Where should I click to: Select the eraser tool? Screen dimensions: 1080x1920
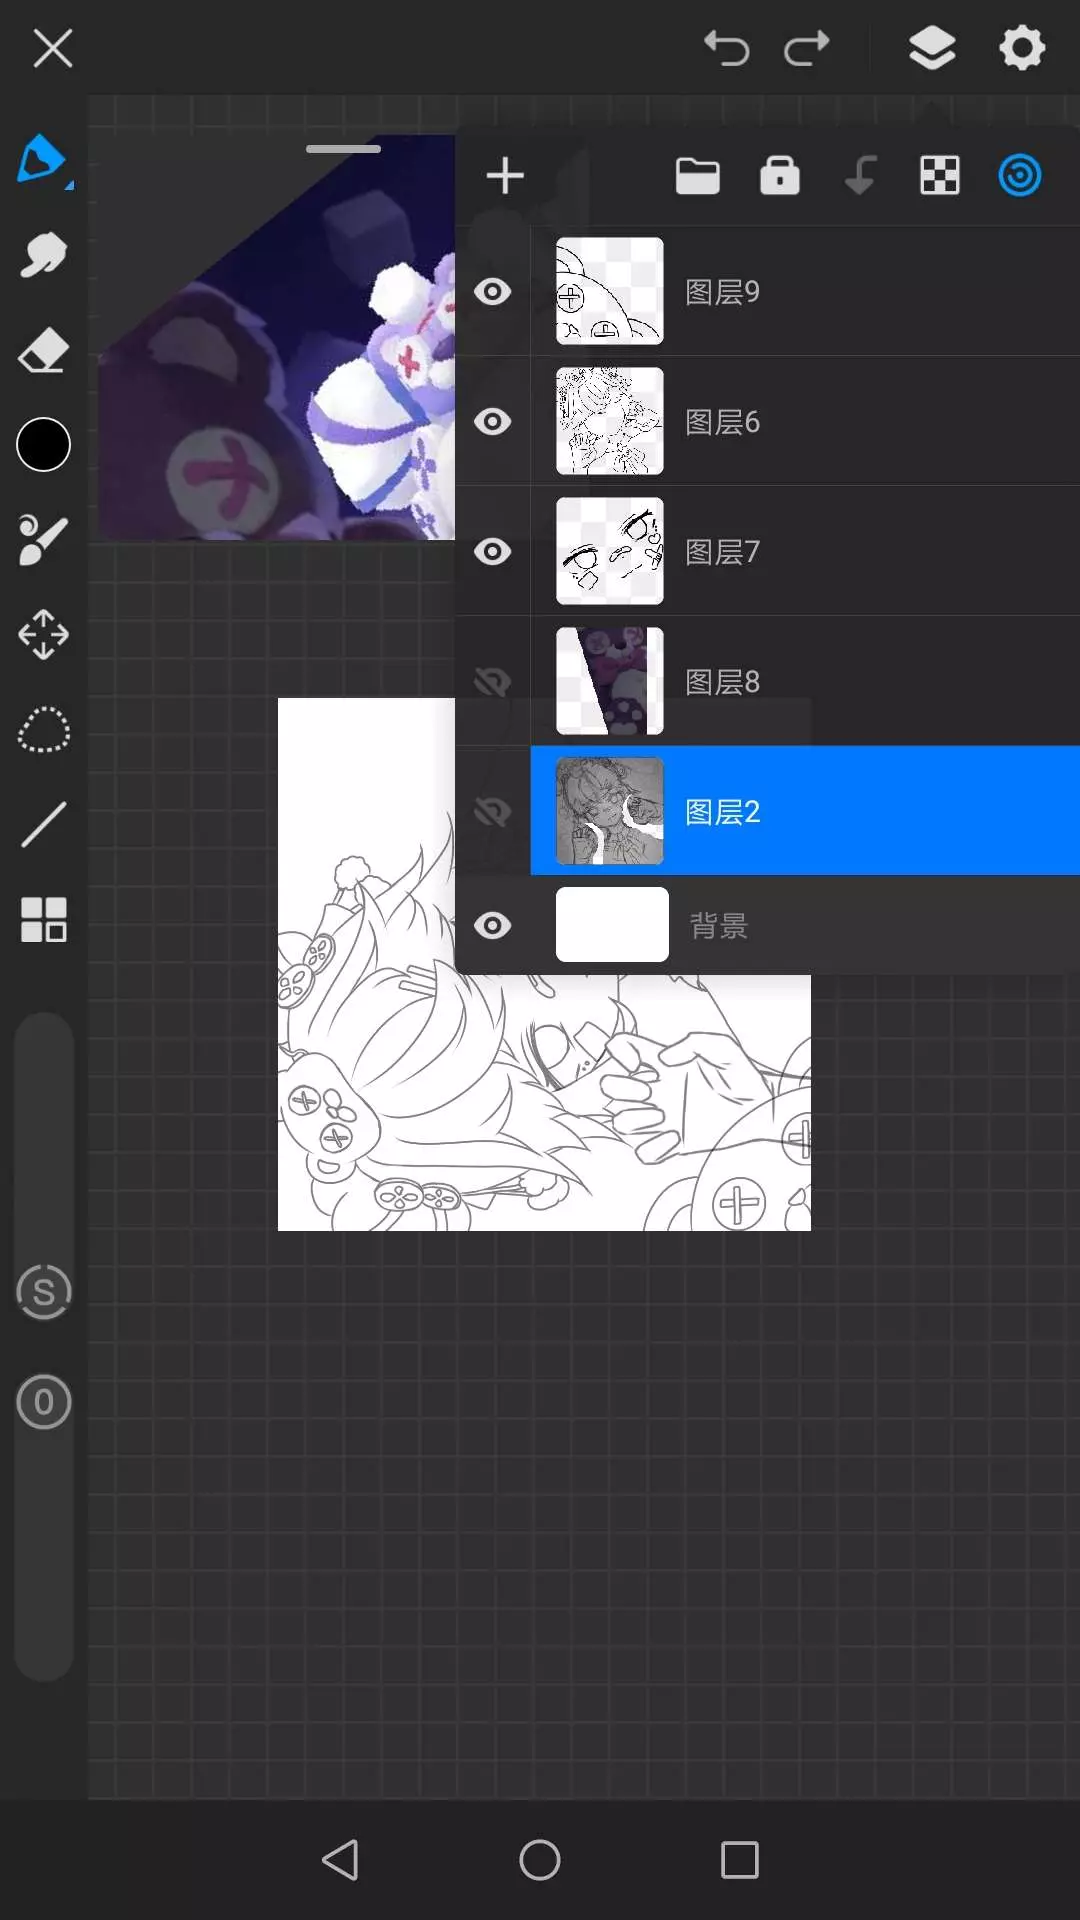click(x=43, y=350)
